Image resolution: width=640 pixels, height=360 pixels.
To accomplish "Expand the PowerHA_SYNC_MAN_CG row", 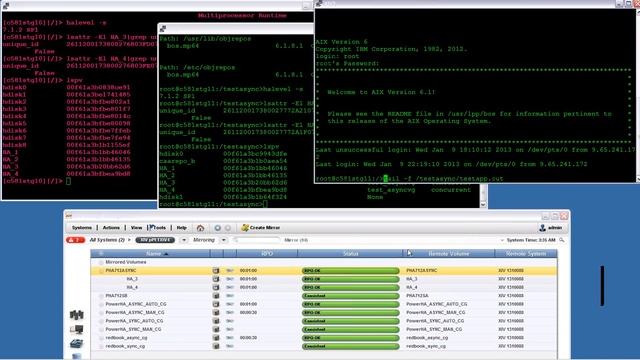I will click(101, 329).
